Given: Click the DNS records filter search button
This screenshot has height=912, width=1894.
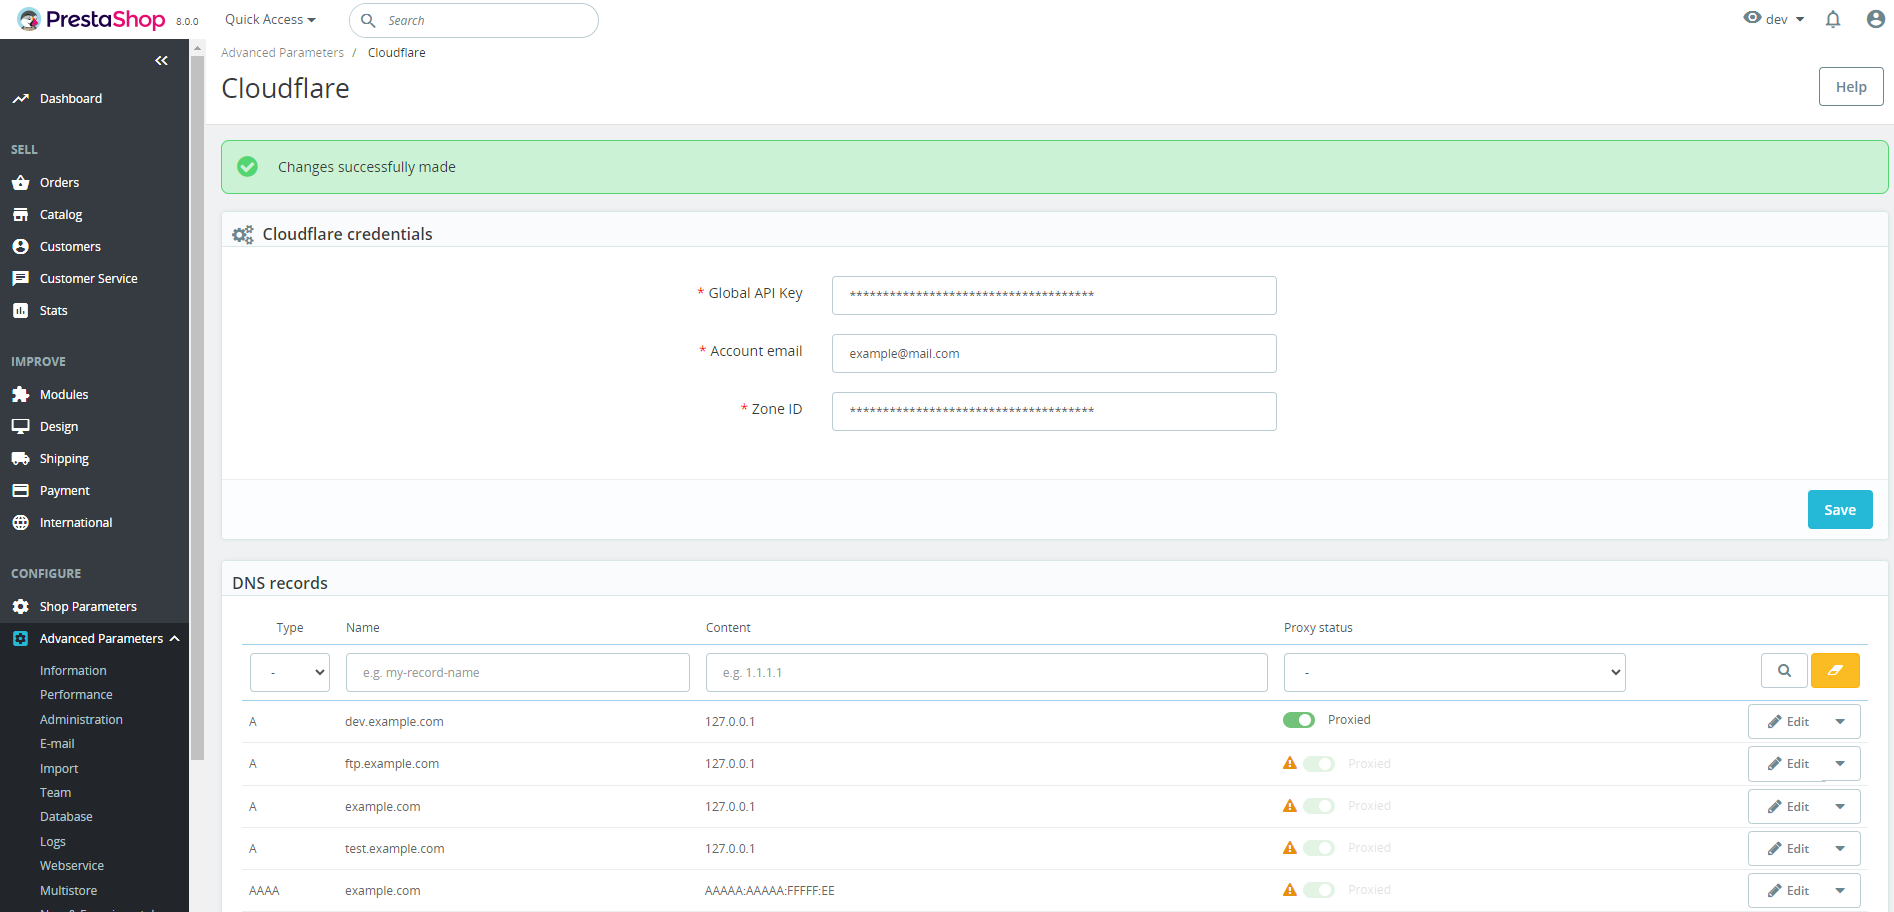Looking at the screenshot, I should (x=1784, y=671).
